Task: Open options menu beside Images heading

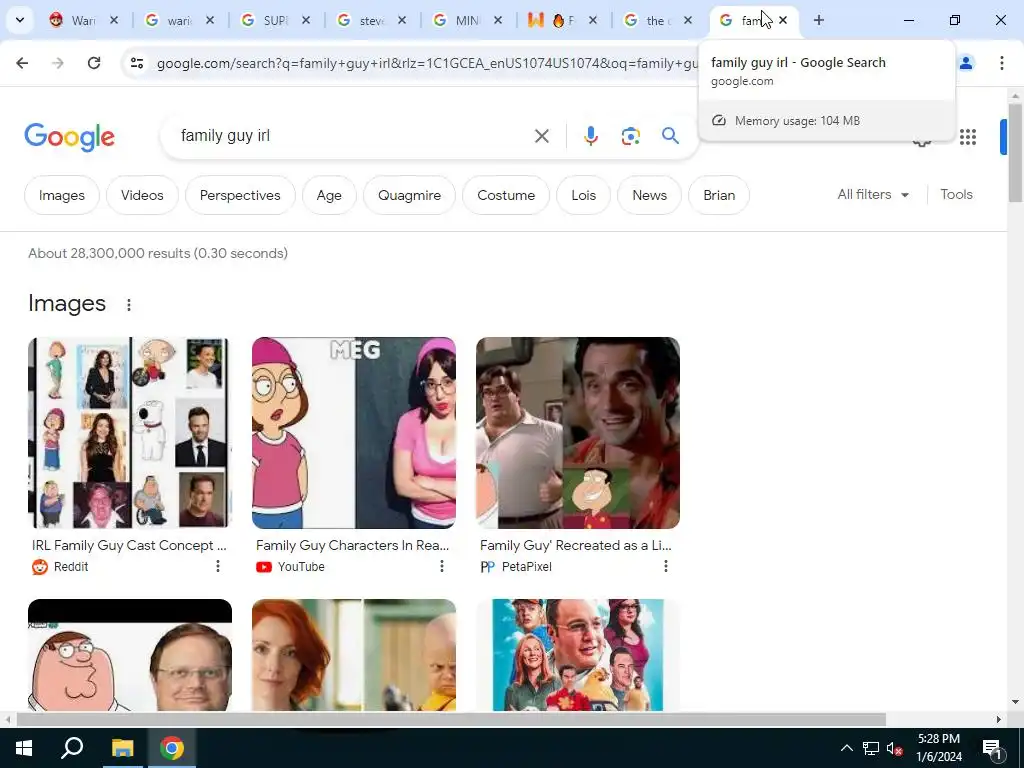Action: (x=129, y=305)
